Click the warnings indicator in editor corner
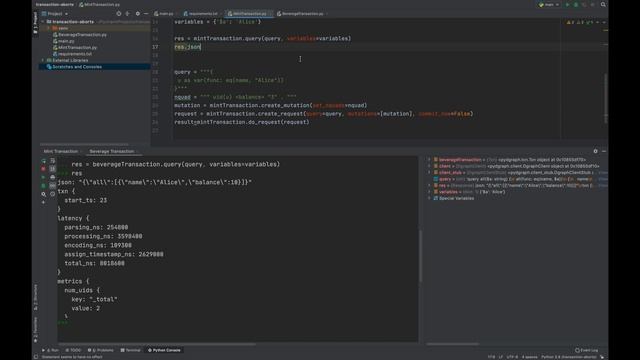Screen dimensions: 640x360 point(580,22)
